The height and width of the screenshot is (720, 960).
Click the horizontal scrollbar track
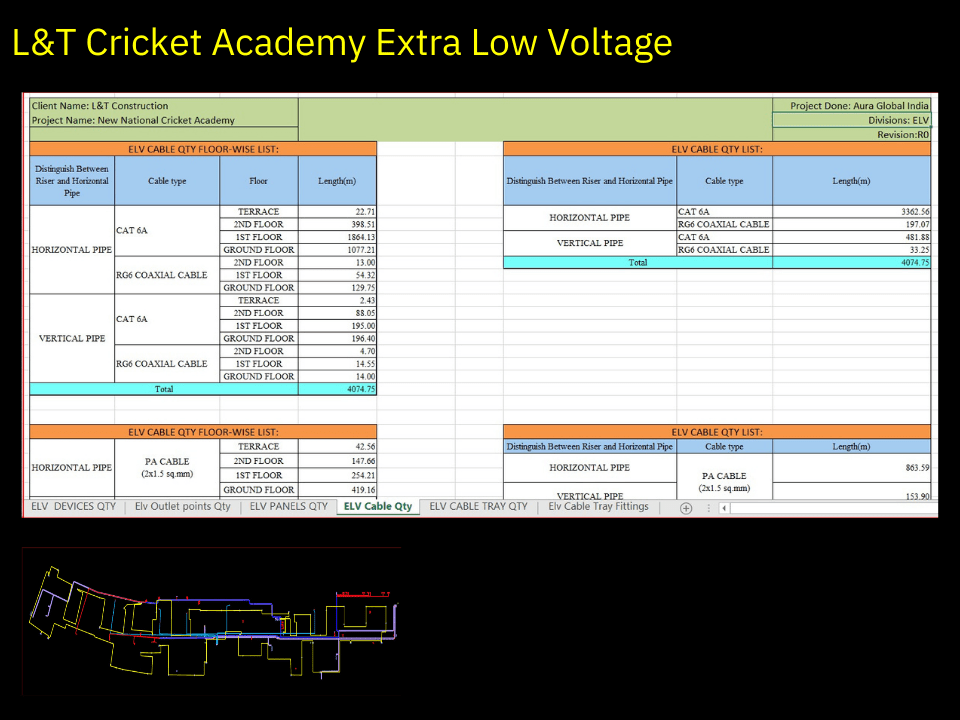click(833, 508)
